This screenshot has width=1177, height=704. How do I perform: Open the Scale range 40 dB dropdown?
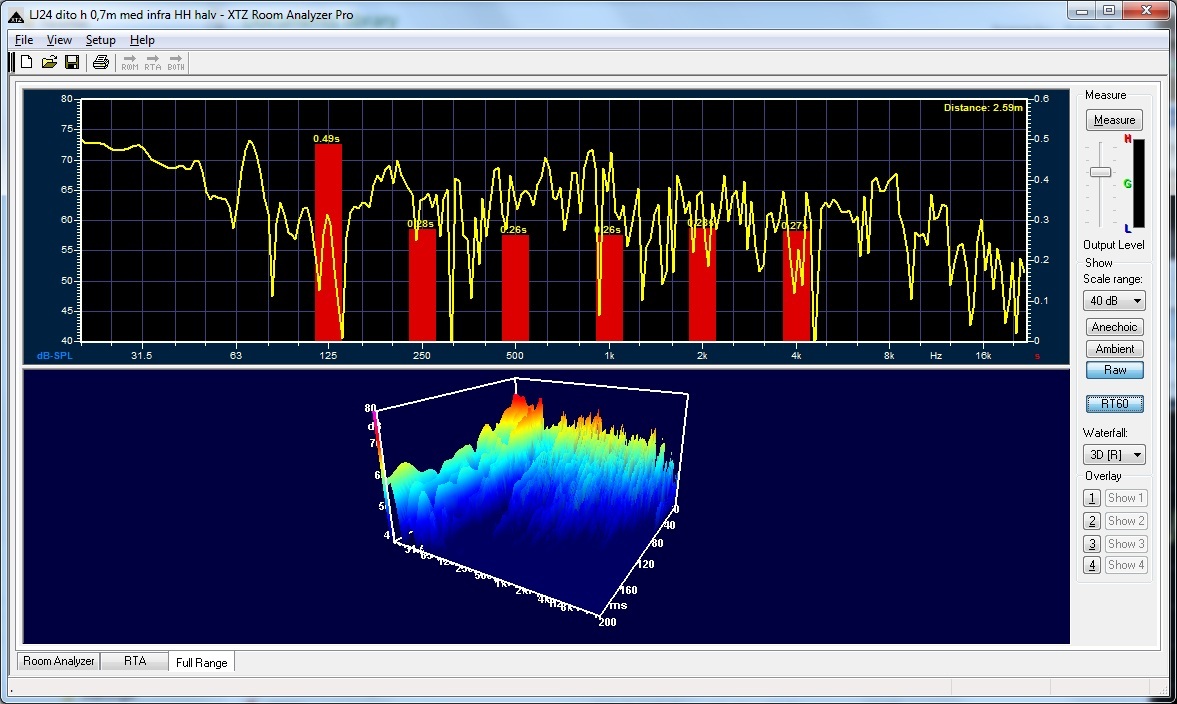pos(1114,301)
